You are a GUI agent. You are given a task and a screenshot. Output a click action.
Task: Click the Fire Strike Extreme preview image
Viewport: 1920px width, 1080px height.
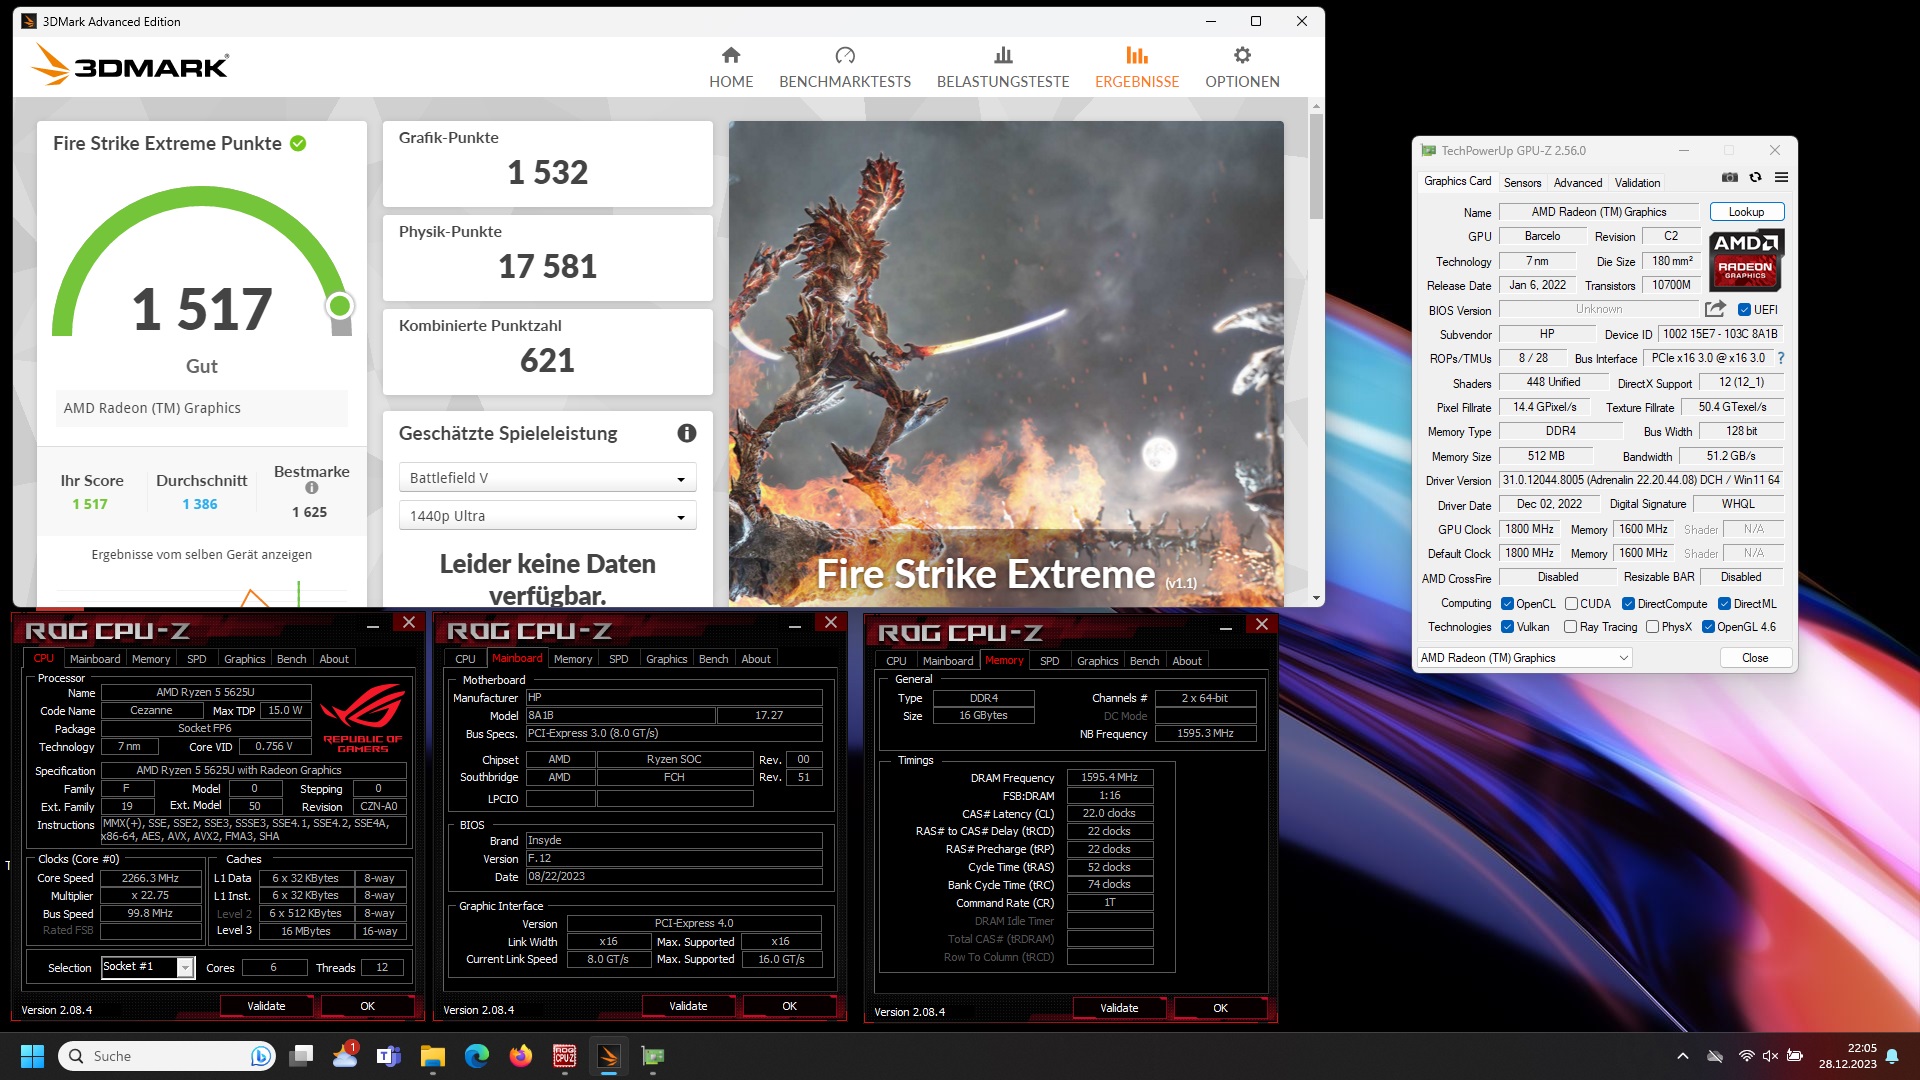[1006, 363]
